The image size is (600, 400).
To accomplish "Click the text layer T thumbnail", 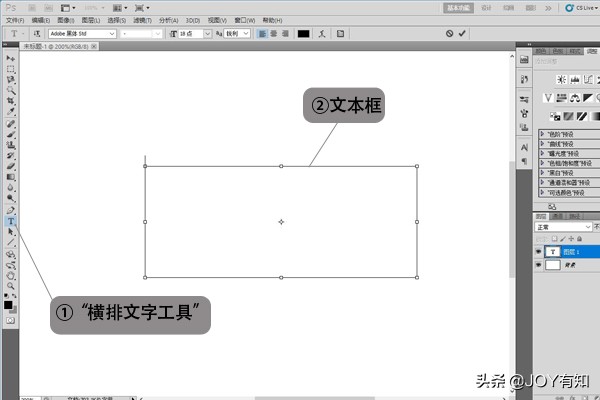I will pyautogui.click(x=553, y=251).
